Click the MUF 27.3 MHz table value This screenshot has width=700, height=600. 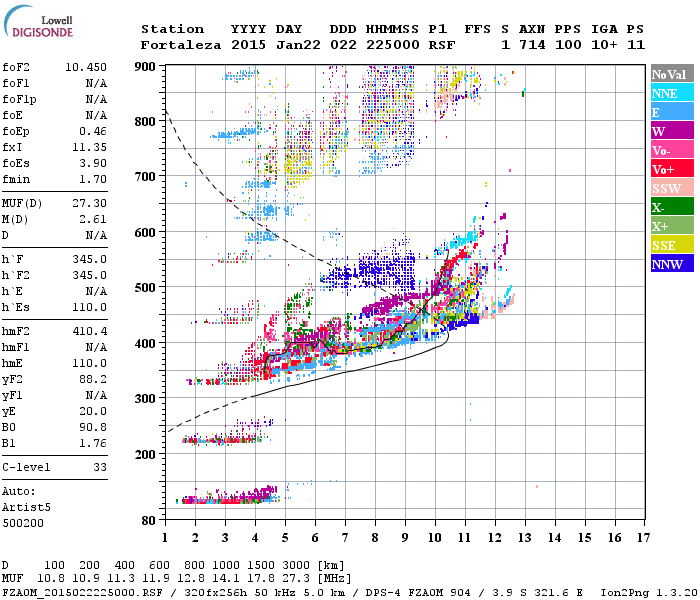tap(295, 579)
